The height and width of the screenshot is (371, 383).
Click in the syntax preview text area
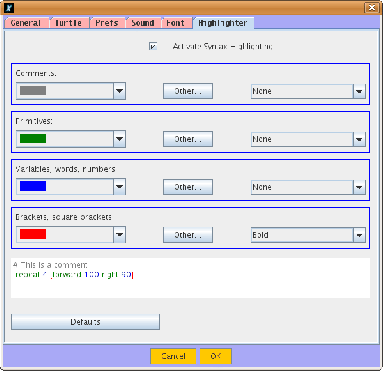[x=190, y=278]
